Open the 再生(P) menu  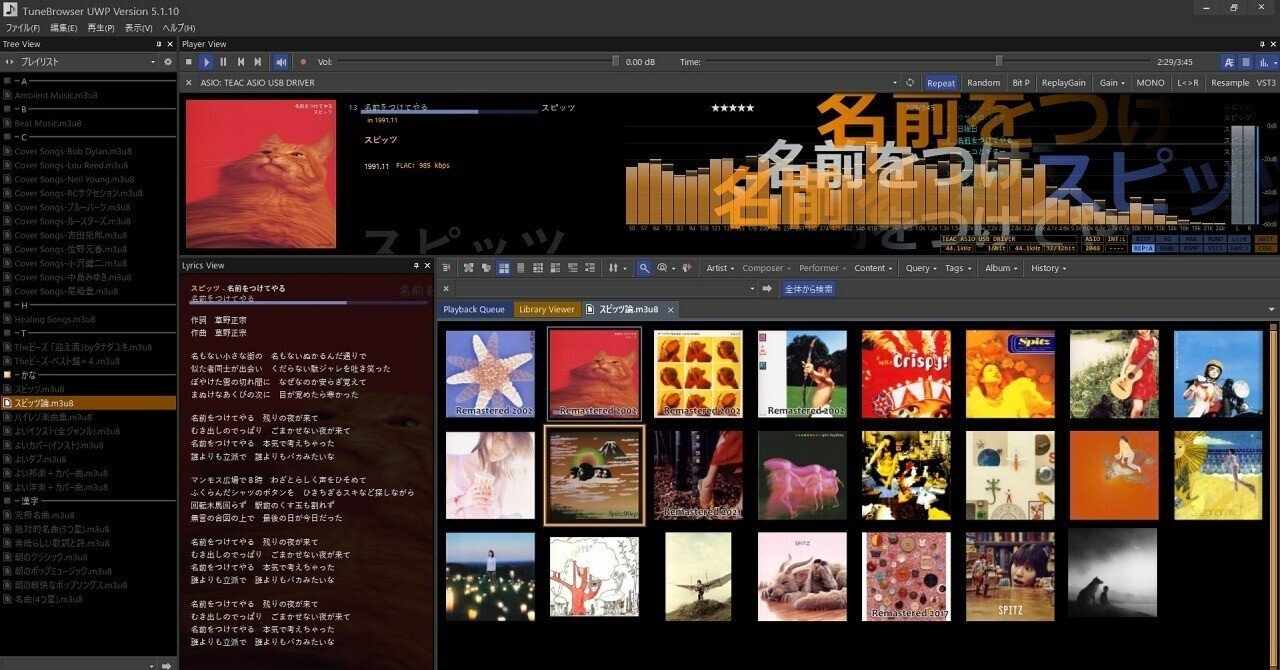tap(101, 28)
